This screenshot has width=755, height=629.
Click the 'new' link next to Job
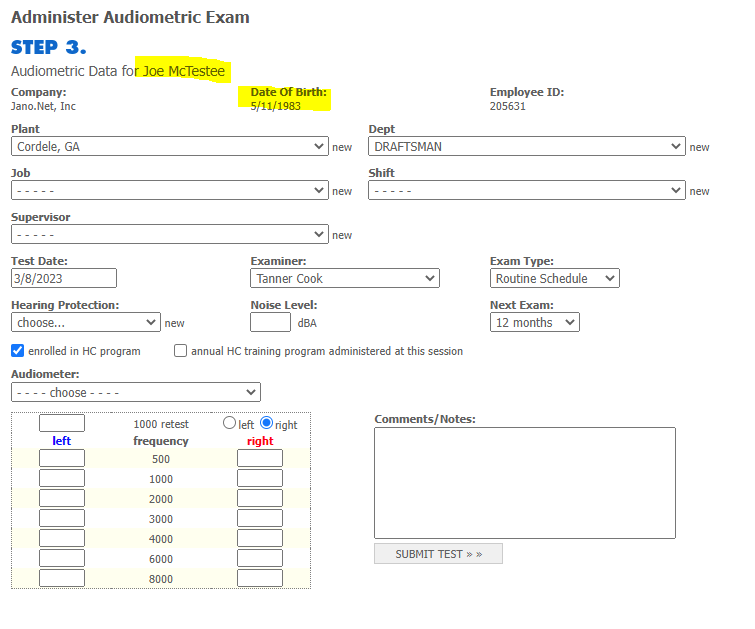pos(342,191)
